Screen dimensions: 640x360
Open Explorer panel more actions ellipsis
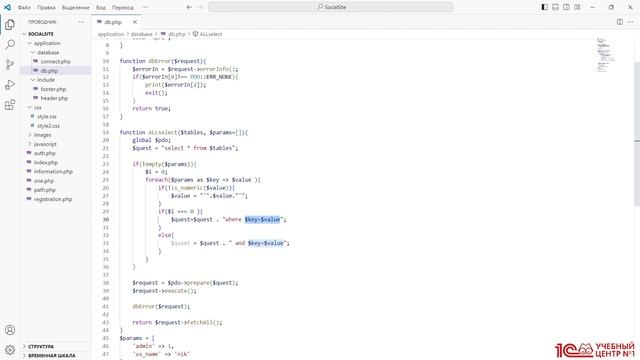(x=81, y=22)
